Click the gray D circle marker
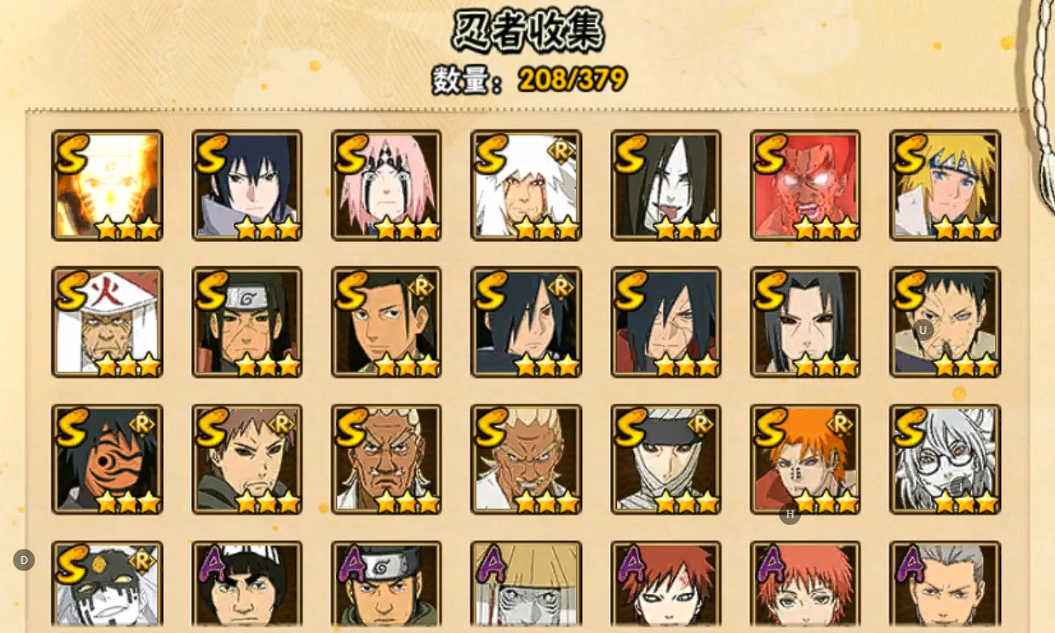1055x633 pixels. 24,560
